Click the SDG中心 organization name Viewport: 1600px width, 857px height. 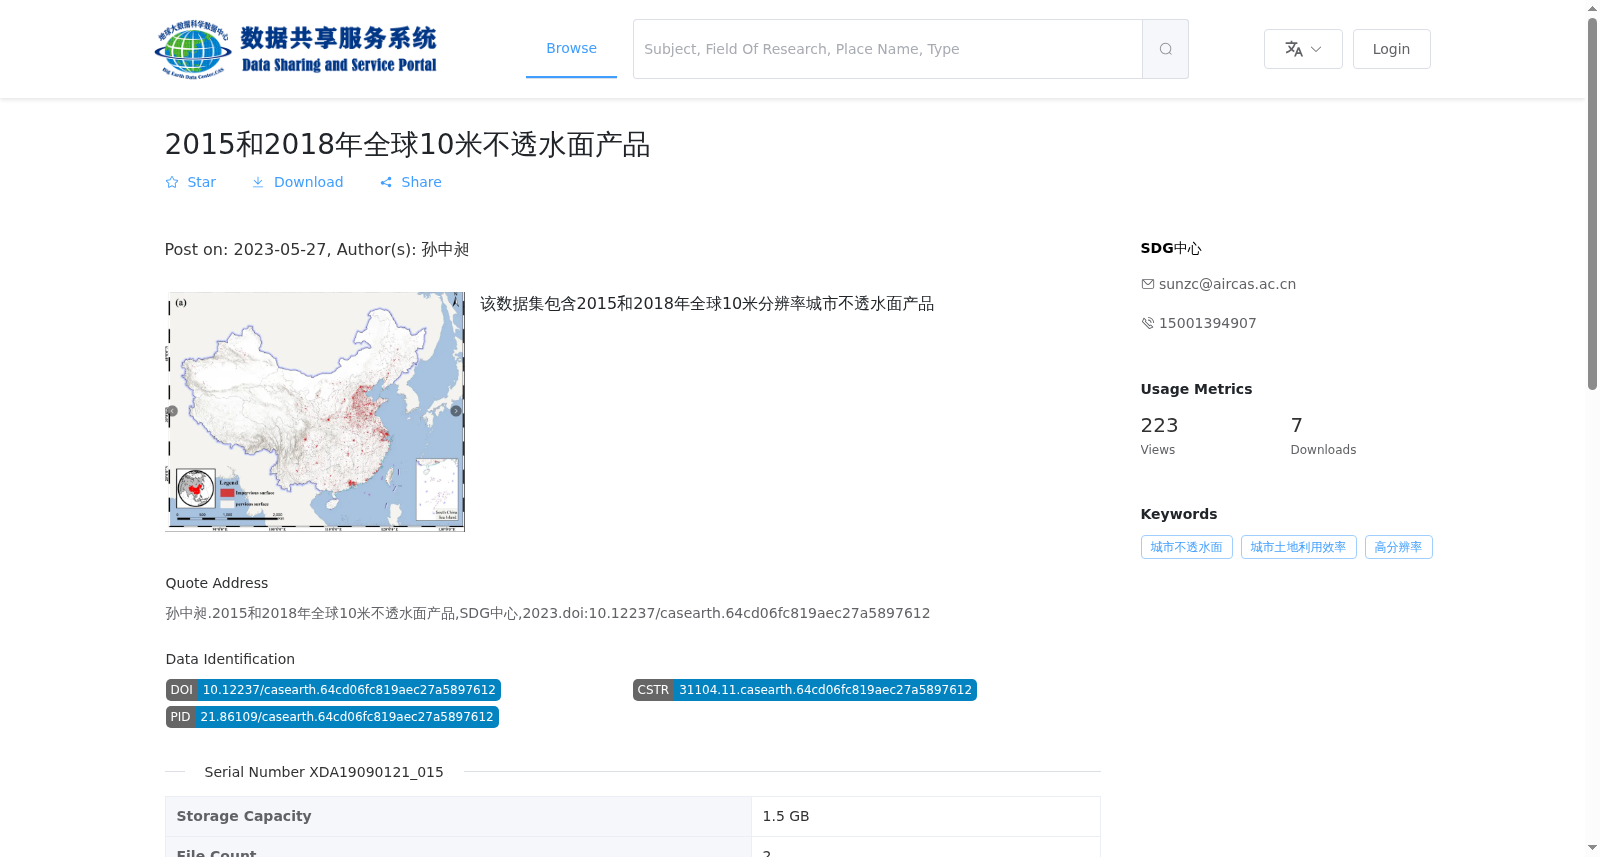click(x=1171, y=248)
